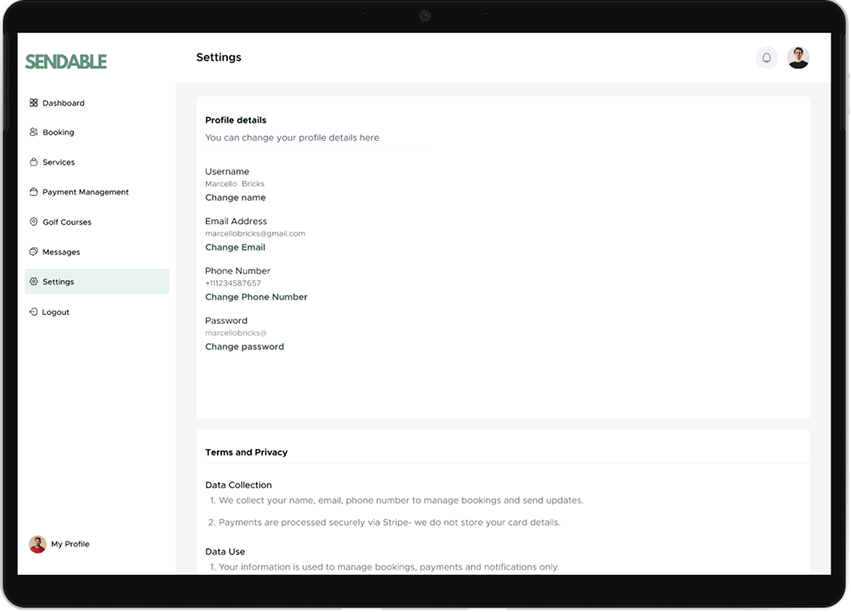Screen dimensions: 851x612
Task: Click the My Profile avatar picture
Action: coord(38,544)
